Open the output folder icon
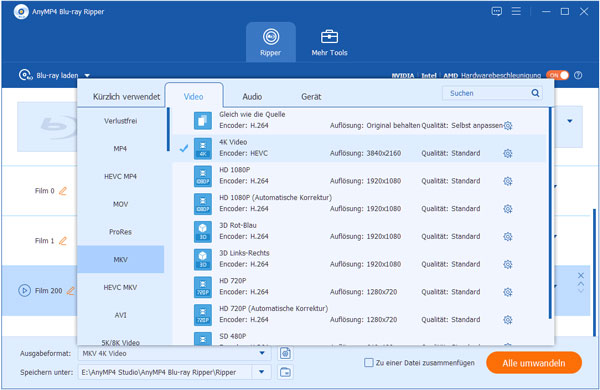Screen dimensions: 600x390 pyautogui.click(x=285, y=372)
